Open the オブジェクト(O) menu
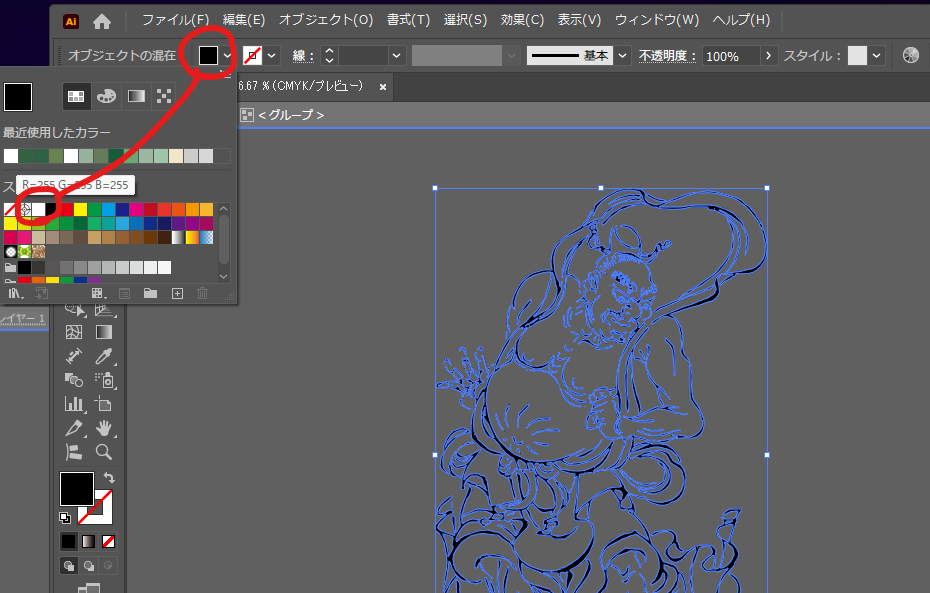 326,20
